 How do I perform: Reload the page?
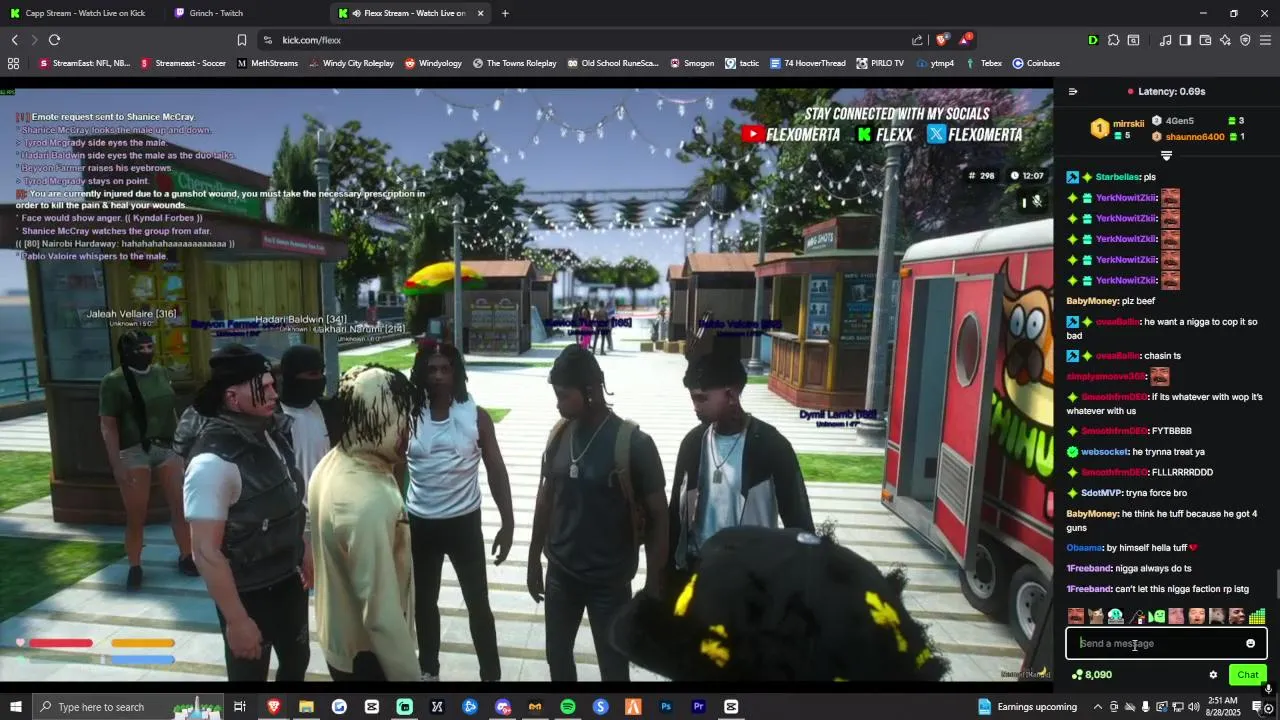coord(54,40)
